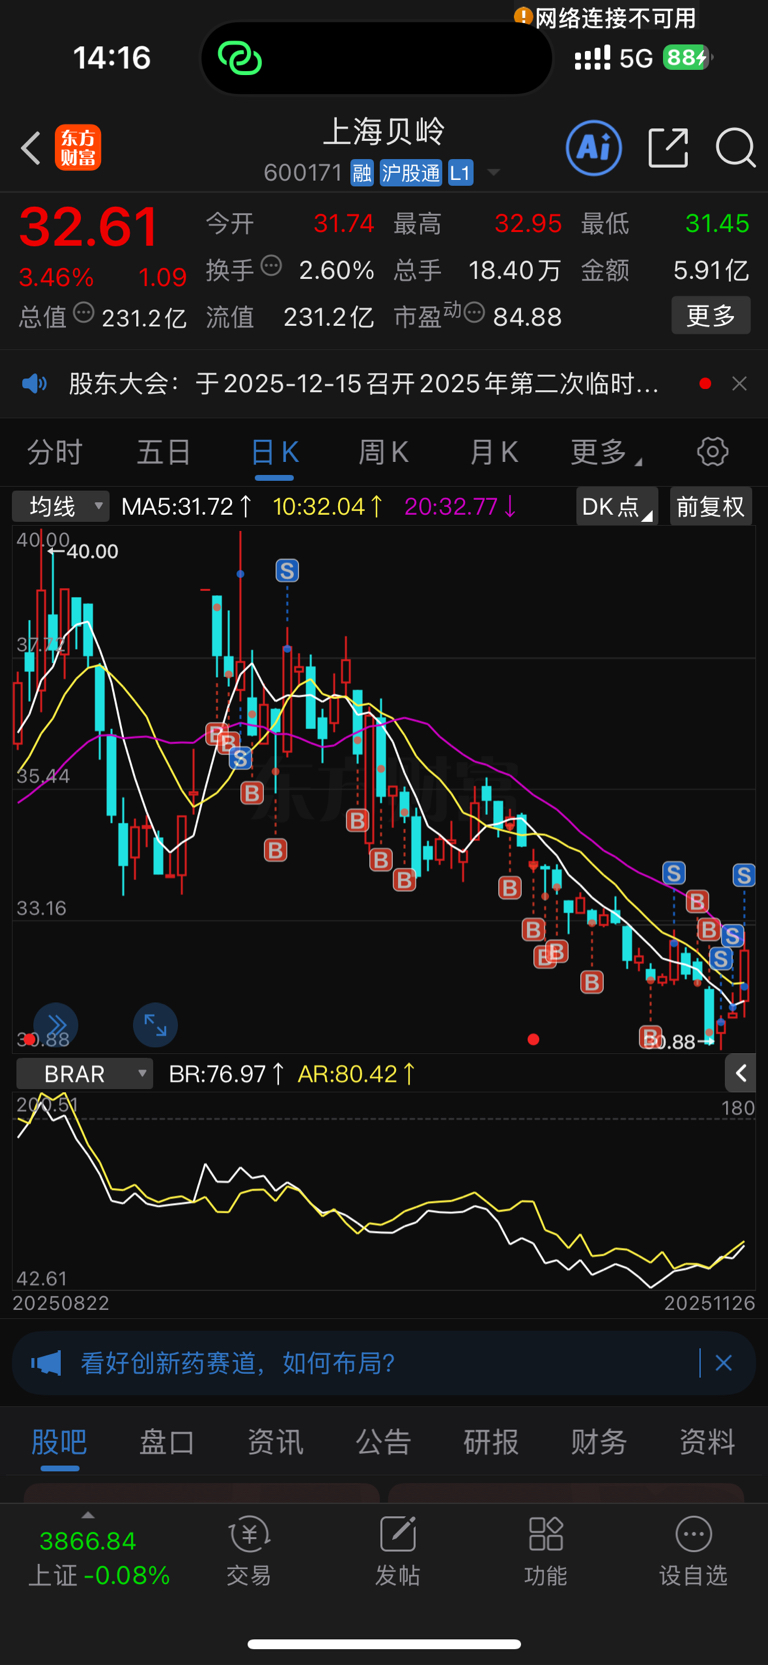Switch to the 月K tab
This screenshot has width=769, height=1665.
click(494, 453)
